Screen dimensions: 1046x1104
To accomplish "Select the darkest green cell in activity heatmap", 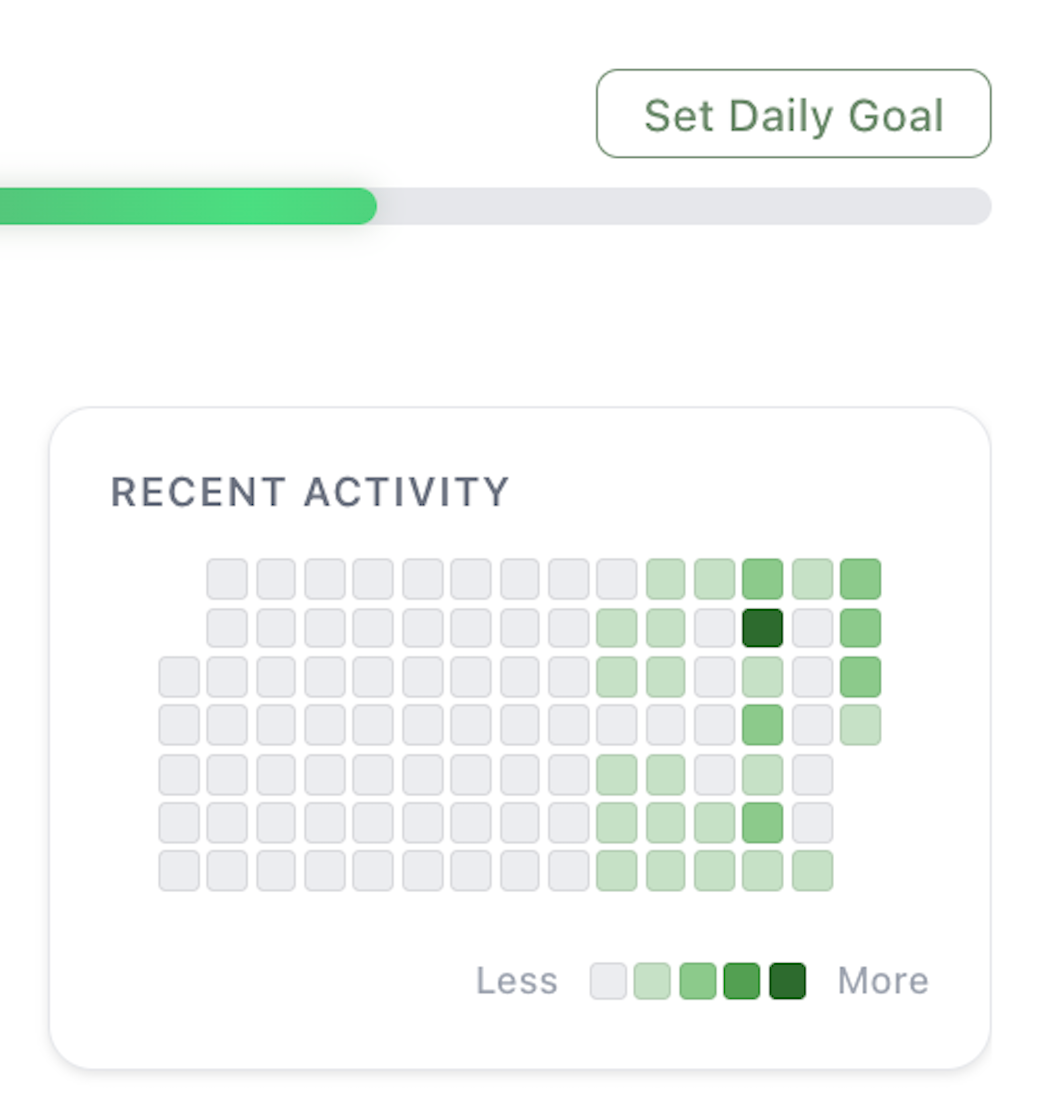I will (x=762, y=628).
